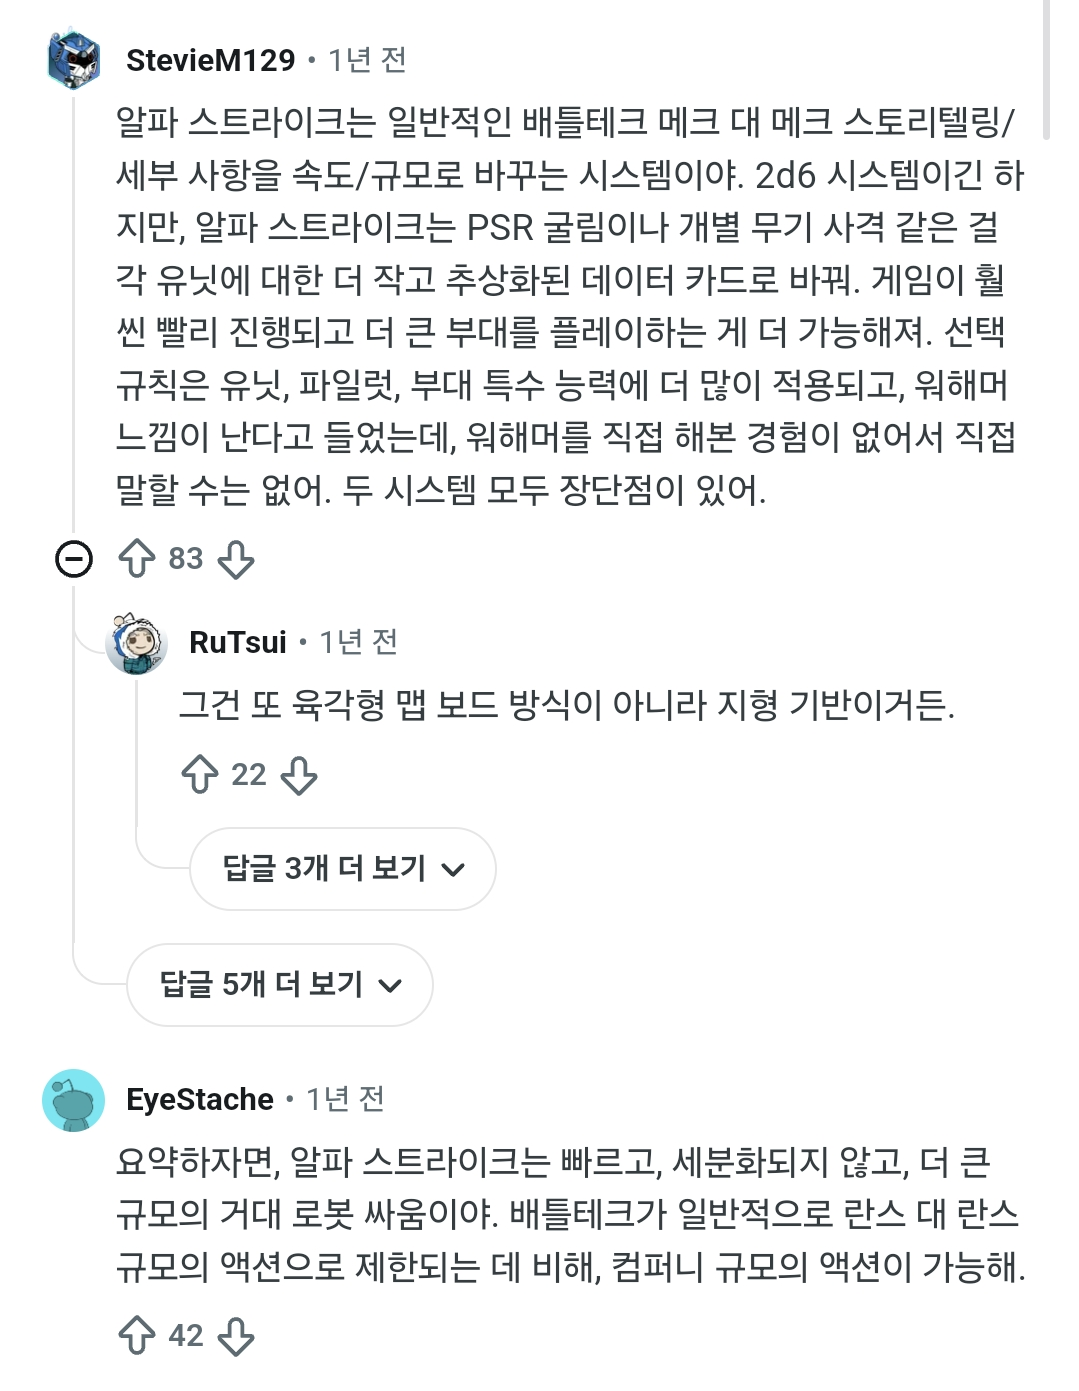This screenshot has width=1079, height=1391.
Task: Click the page scrollbar on right edge
Action: pos(1046,70)
